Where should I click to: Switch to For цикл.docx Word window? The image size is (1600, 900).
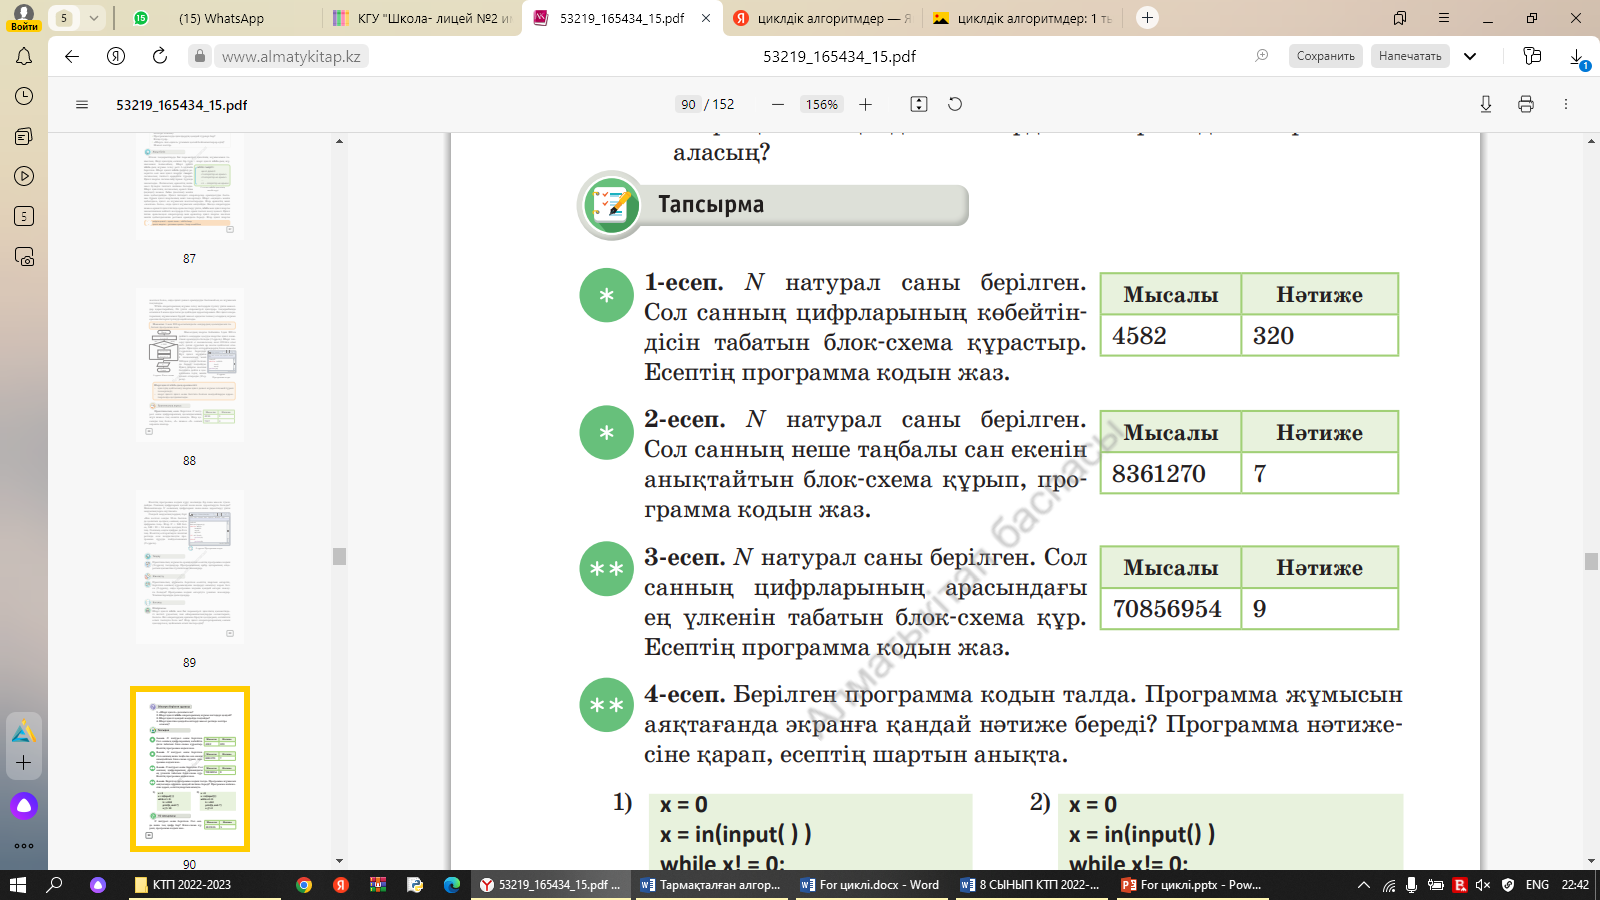pos(870,885)
